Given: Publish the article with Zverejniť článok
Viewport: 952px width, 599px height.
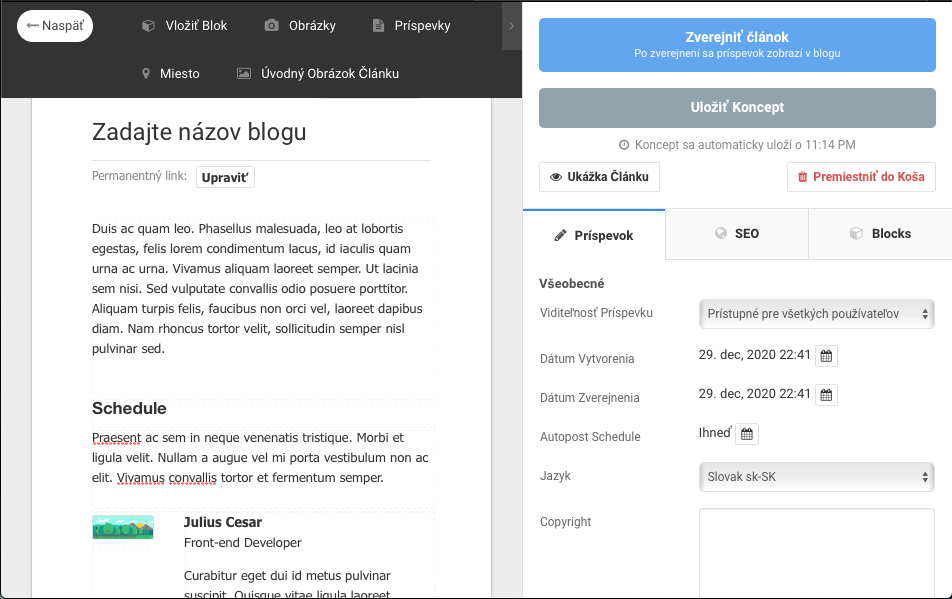Looking at the screenshot, I should pos(737,45).
